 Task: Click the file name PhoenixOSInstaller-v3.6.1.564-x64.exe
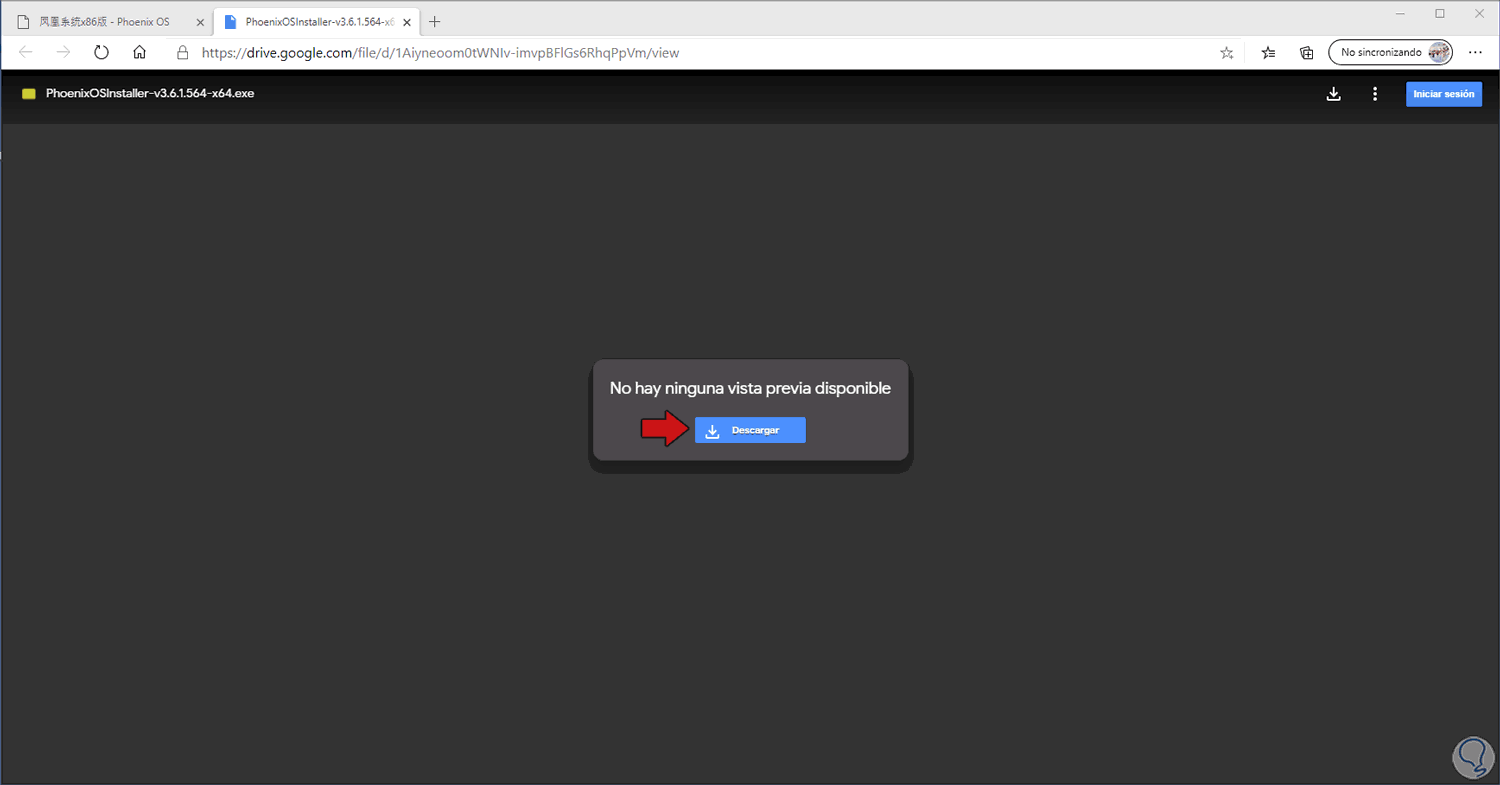[x=150, y=94]
